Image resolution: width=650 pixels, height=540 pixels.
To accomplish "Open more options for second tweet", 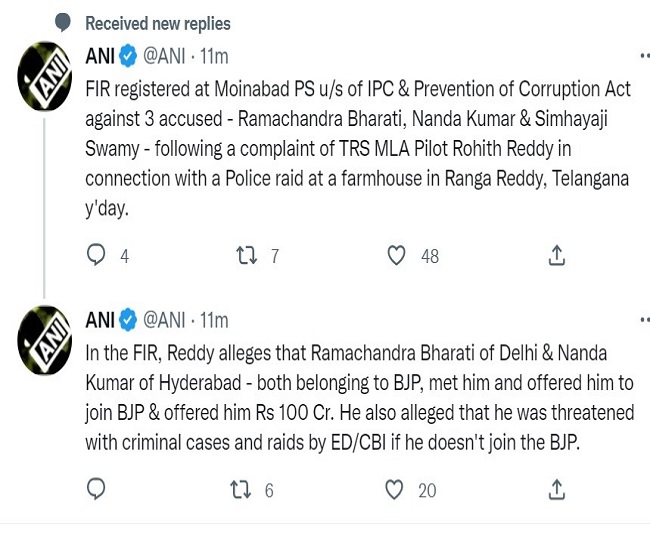I will tap(643, 320).
